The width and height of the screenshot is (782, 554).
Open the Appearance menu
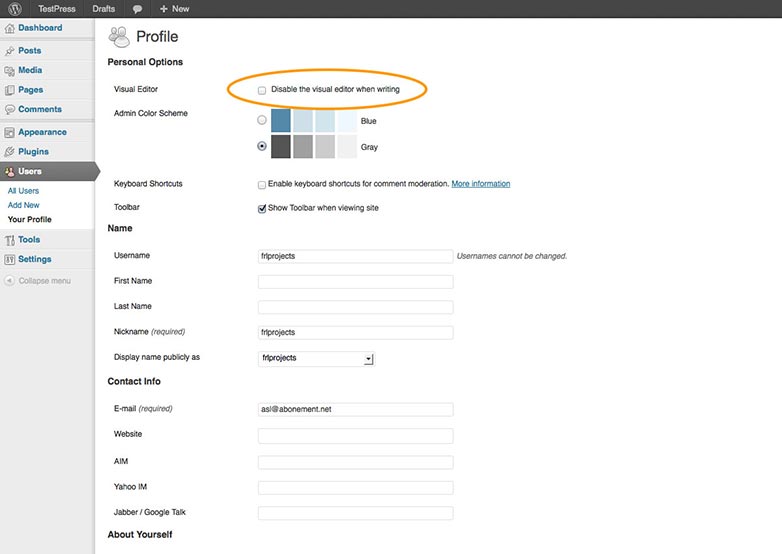coord(42,132)
